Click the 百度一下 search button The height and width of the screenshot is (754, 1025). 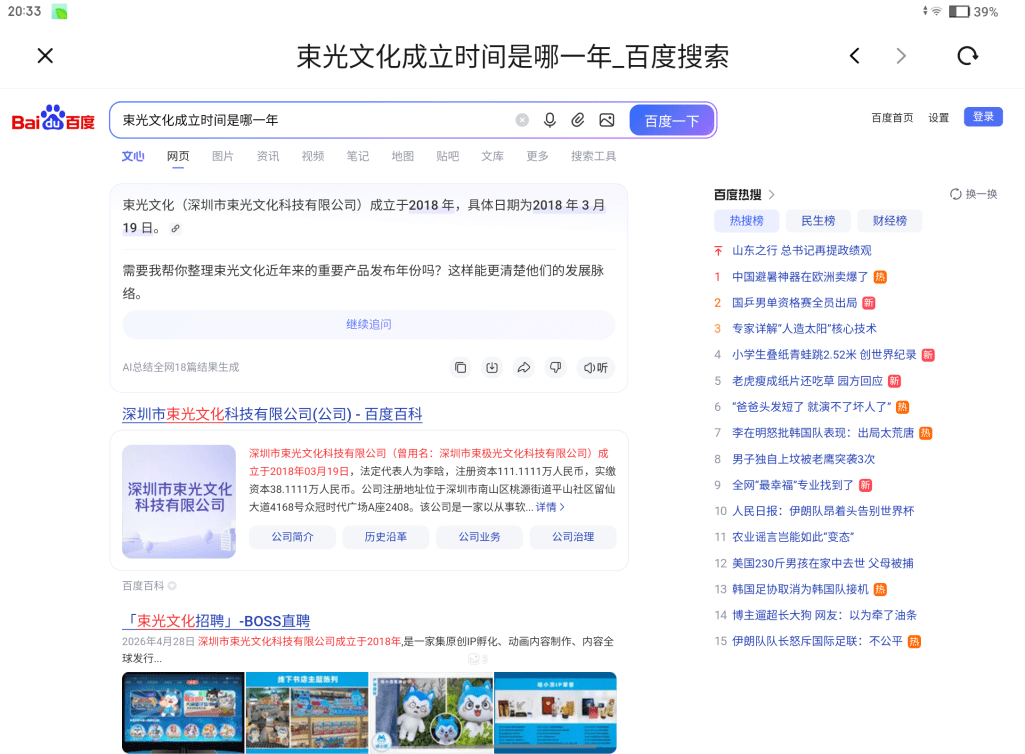[x=672, y=120]
